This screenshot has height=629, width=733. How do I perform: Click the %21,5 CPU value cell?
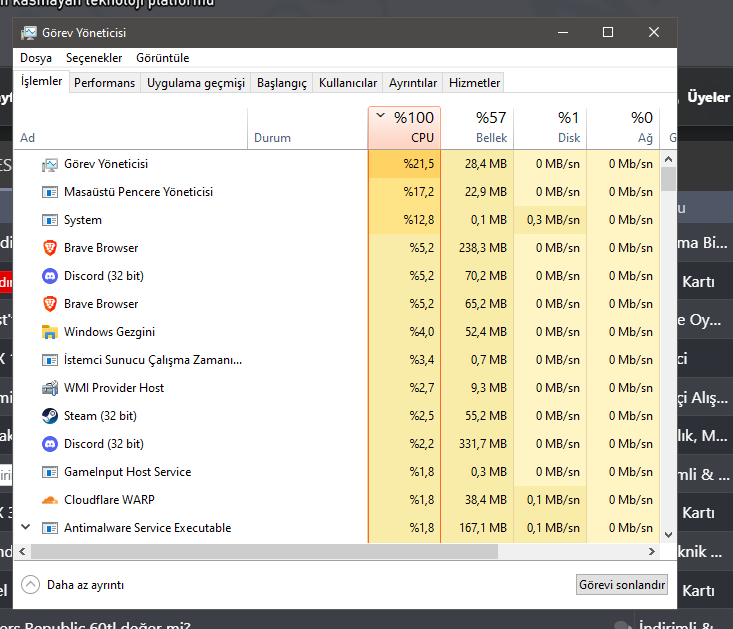pos(404,164)
